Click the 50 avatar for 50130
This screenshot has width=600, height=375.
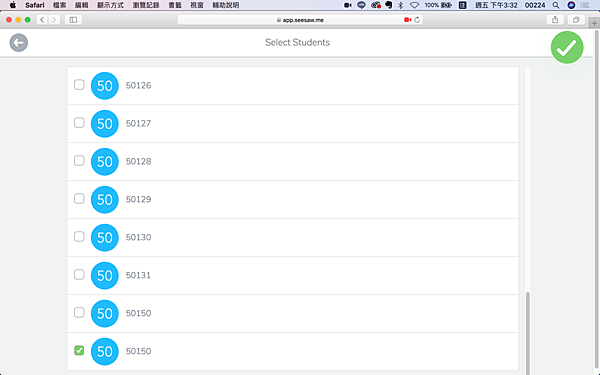click(104, 238)
